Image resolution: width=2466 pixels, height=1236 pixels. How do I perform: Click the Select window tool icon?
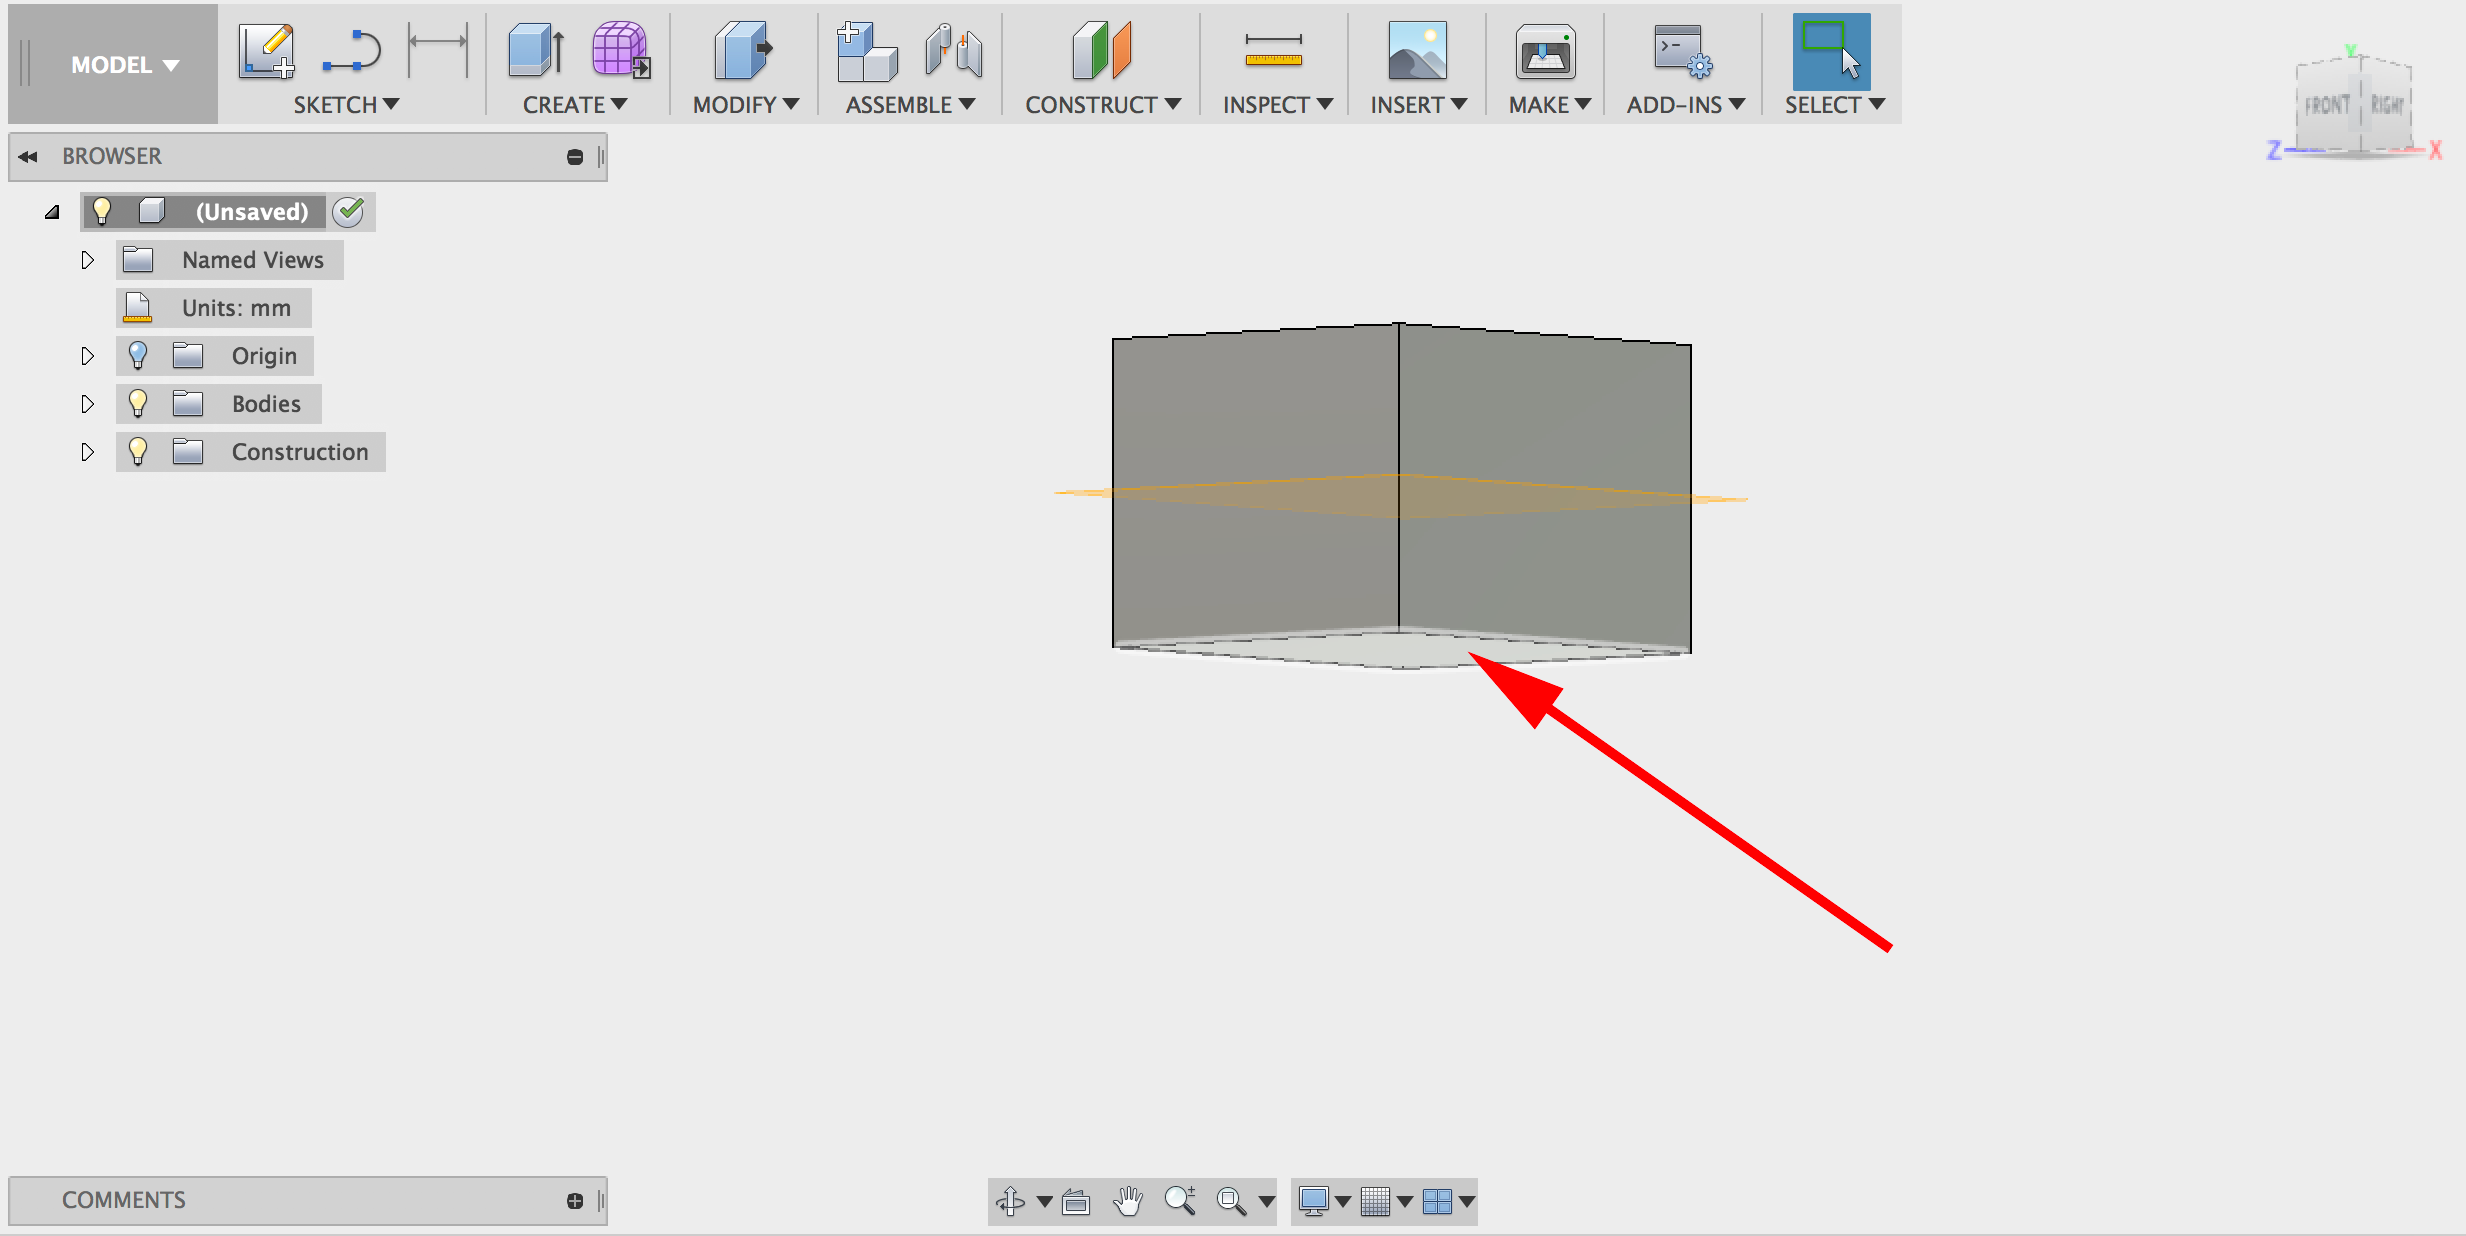[1831, 51]
